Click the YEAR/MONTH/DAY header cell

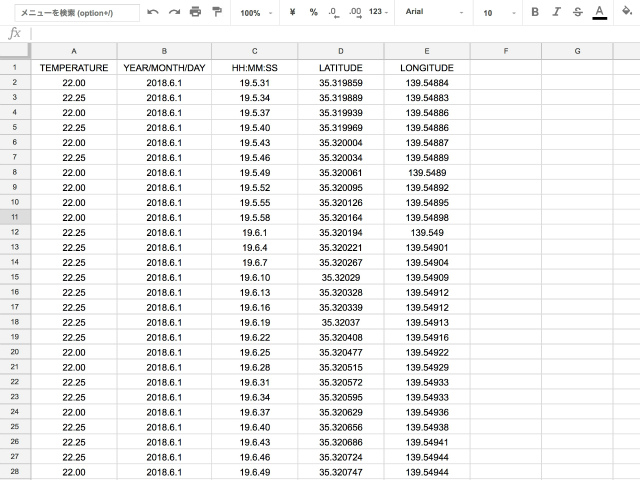click(164, 67)
